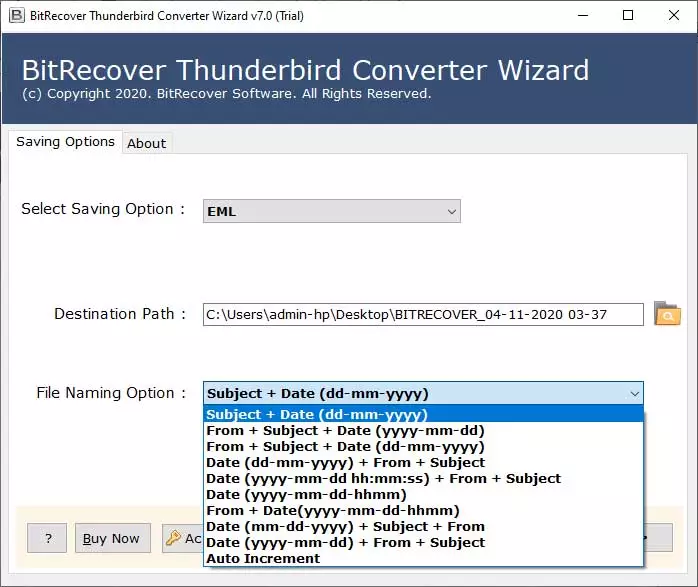Click the key icon on Activate button

click(174, 538)
